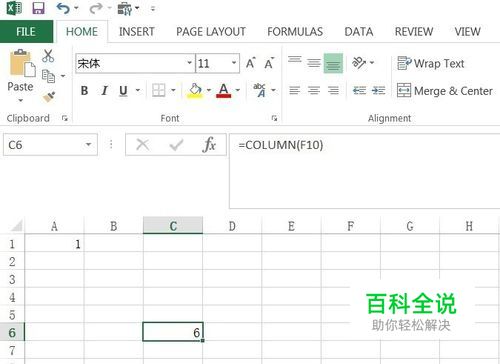Open fill color dropdown arrow
The width and height of the screenshot is (500, 364).
pos(209,90)
